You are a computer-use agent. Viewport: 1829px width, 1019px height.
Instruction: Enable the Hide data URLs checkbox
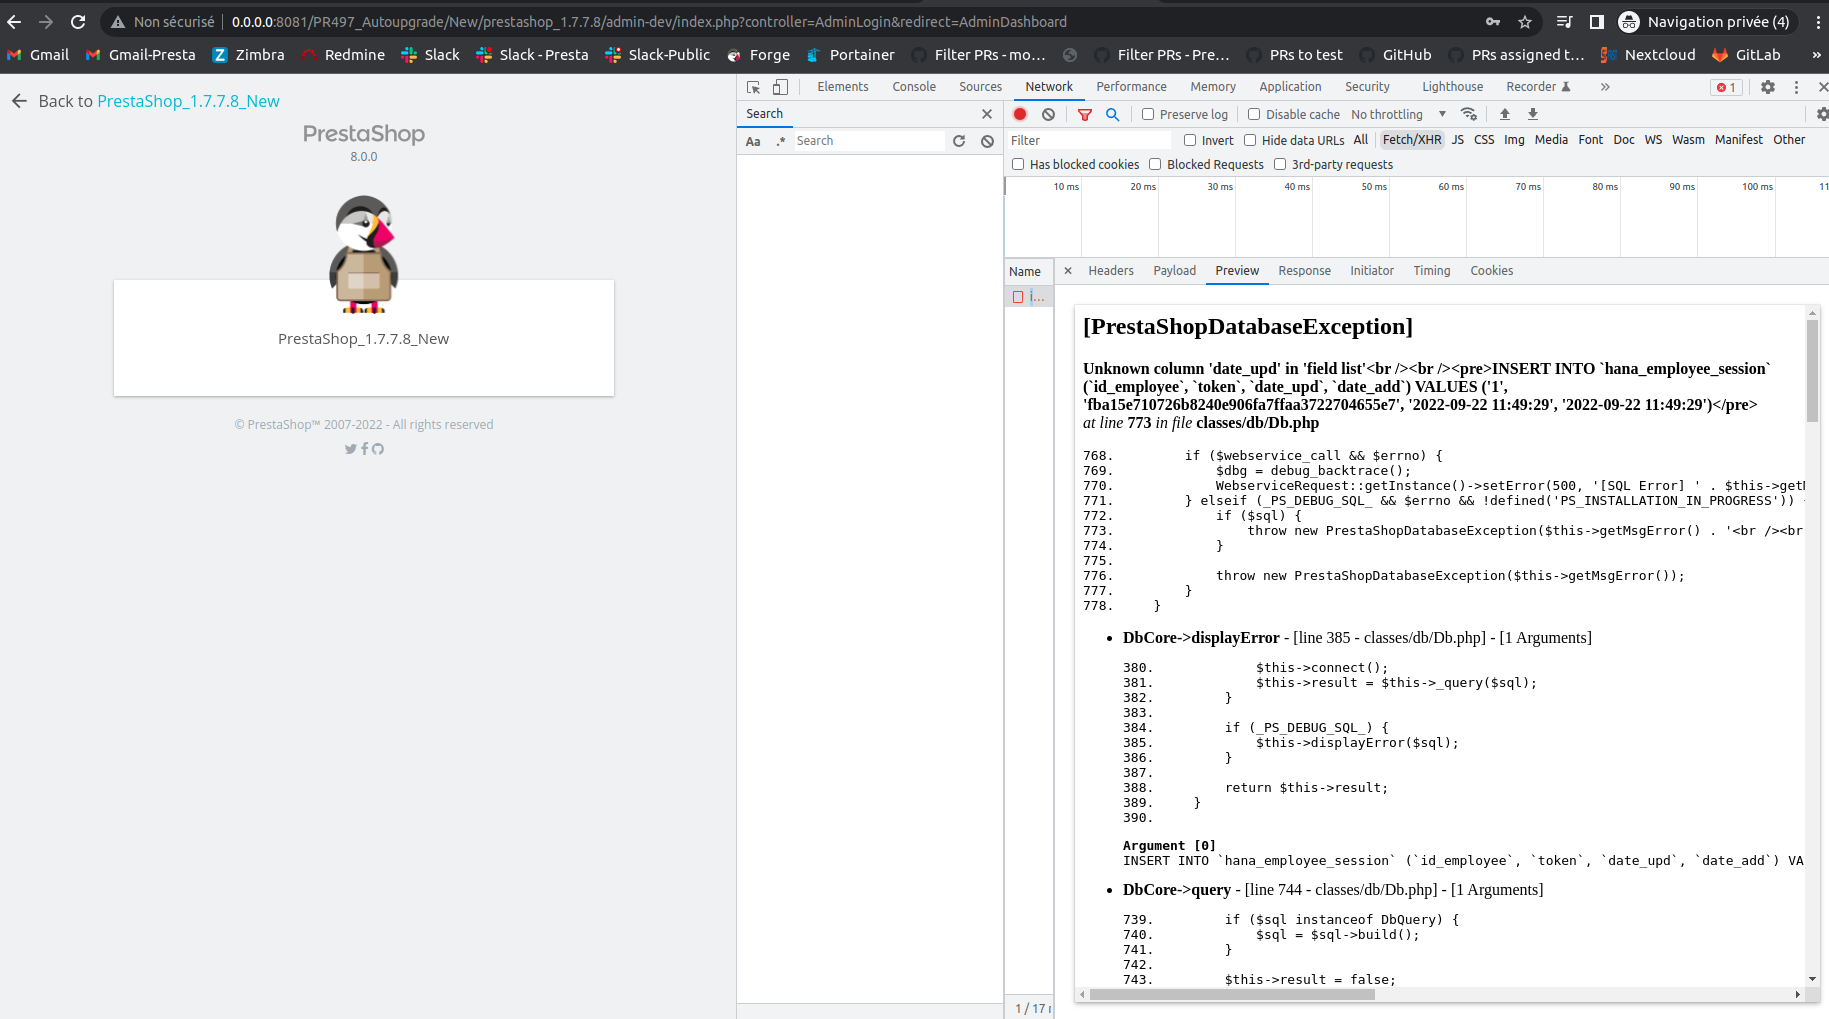(1250, 140)
